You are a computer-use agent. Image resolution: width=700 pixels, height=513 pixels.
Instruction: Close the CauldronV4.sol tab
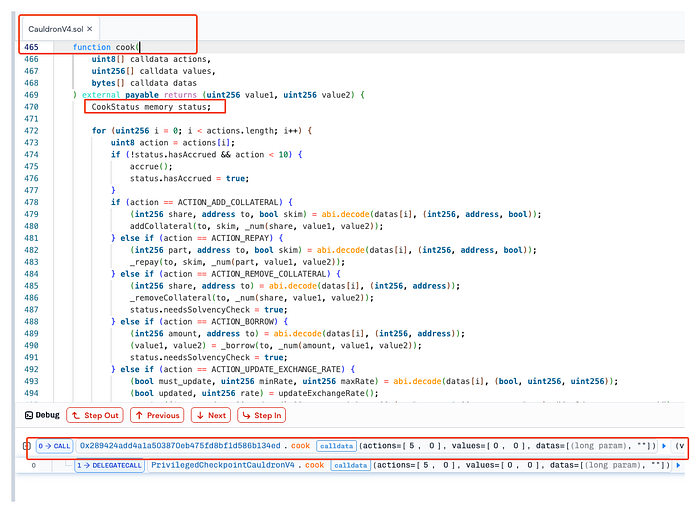90,30
